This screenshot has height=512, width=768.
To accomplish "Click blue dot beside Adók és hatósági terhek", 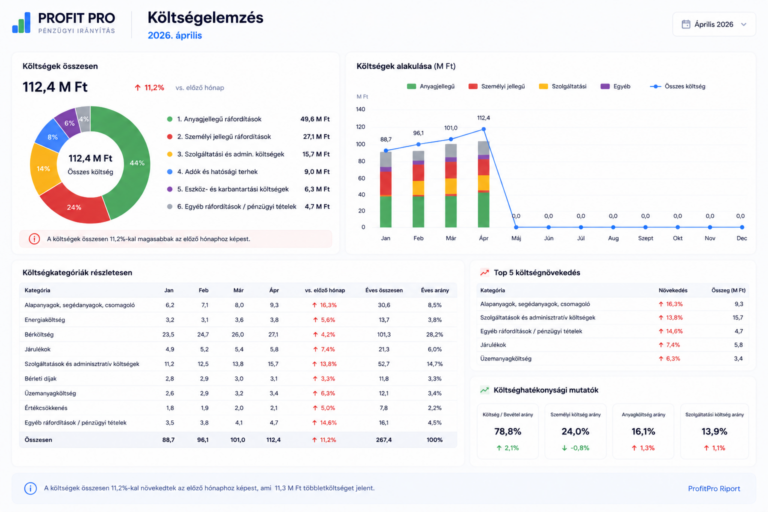I will point(169,172).
